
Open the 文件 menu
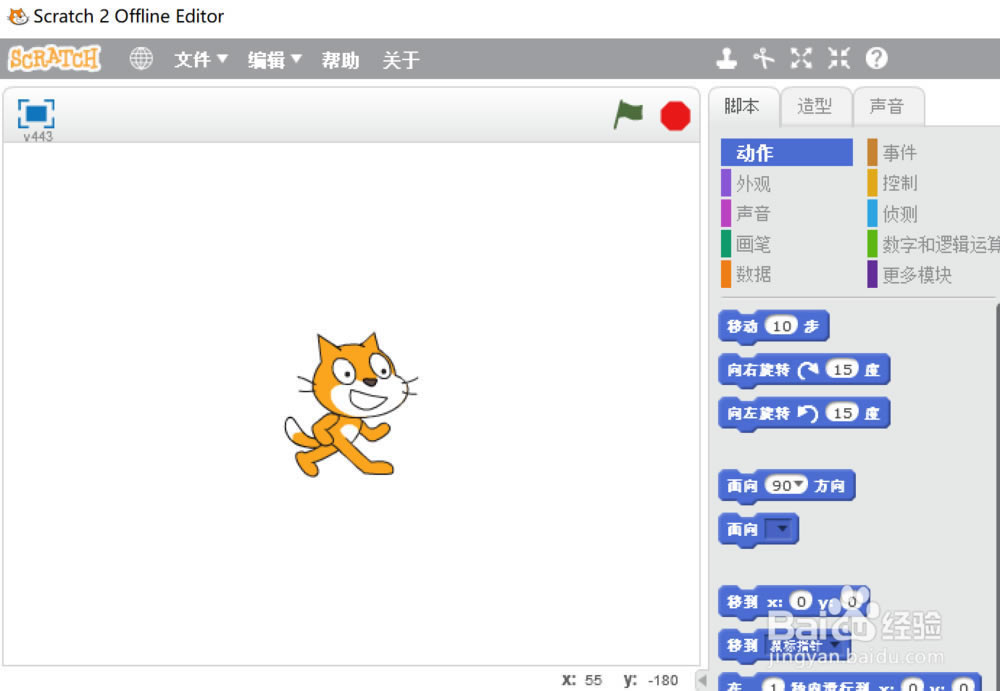[200, 60]
